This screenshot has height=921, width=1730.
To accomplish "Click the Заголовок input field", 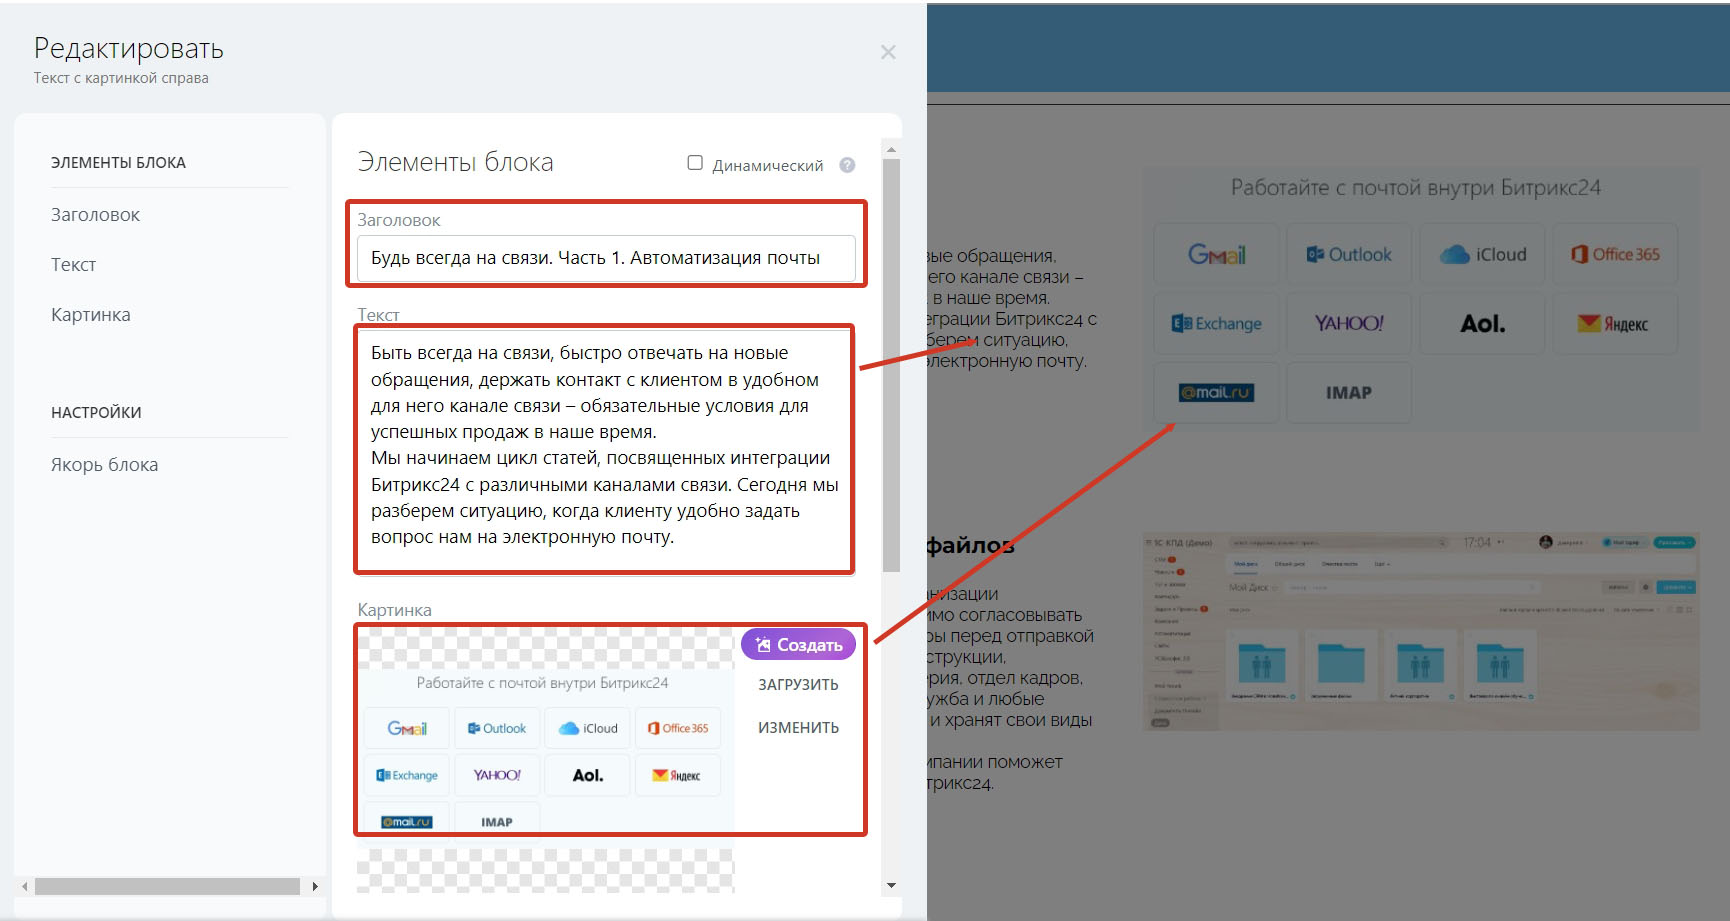I will tap(606, 258).
